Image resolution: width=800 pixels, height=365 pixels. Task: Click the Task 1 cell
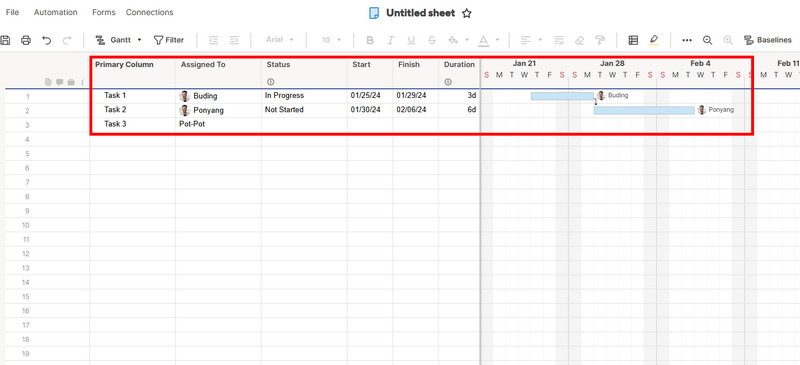(x=133, y=95)
